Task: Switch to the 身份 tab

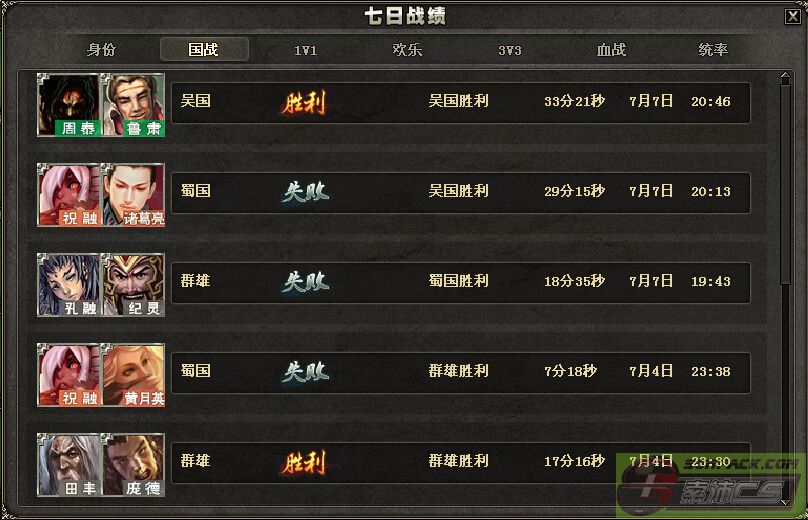Action: click(102, 49)
